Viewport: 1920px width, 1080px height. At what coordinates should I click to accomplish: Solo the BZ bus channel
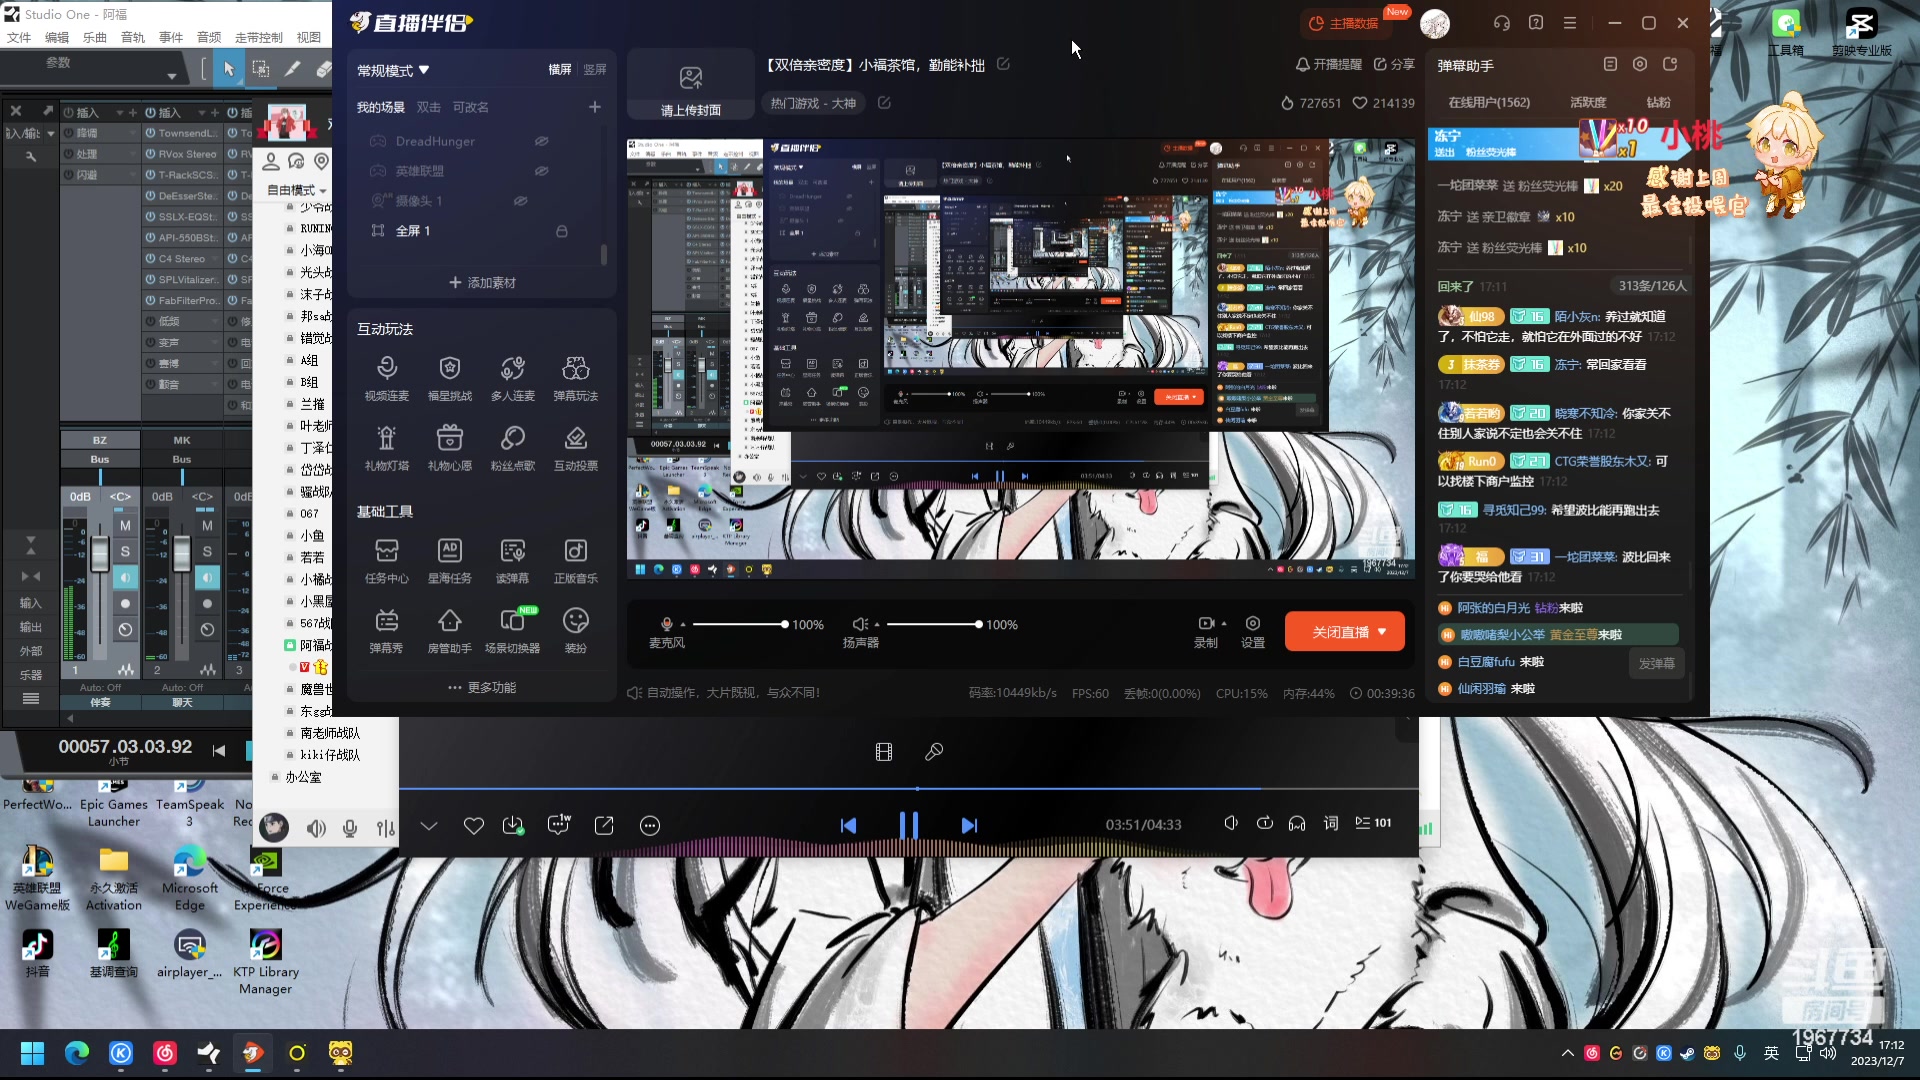pos(125,551)
